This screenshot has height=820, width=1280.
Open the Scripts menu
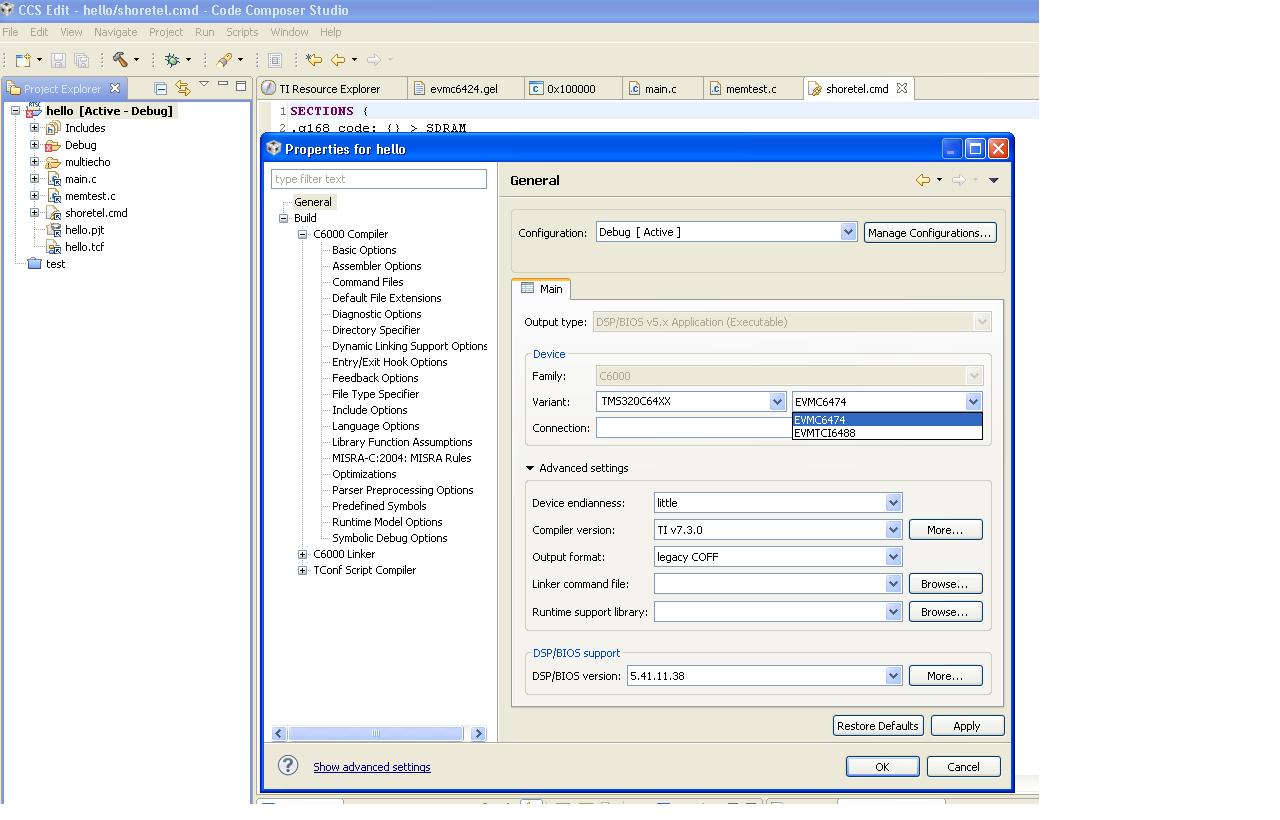[242, 32]
